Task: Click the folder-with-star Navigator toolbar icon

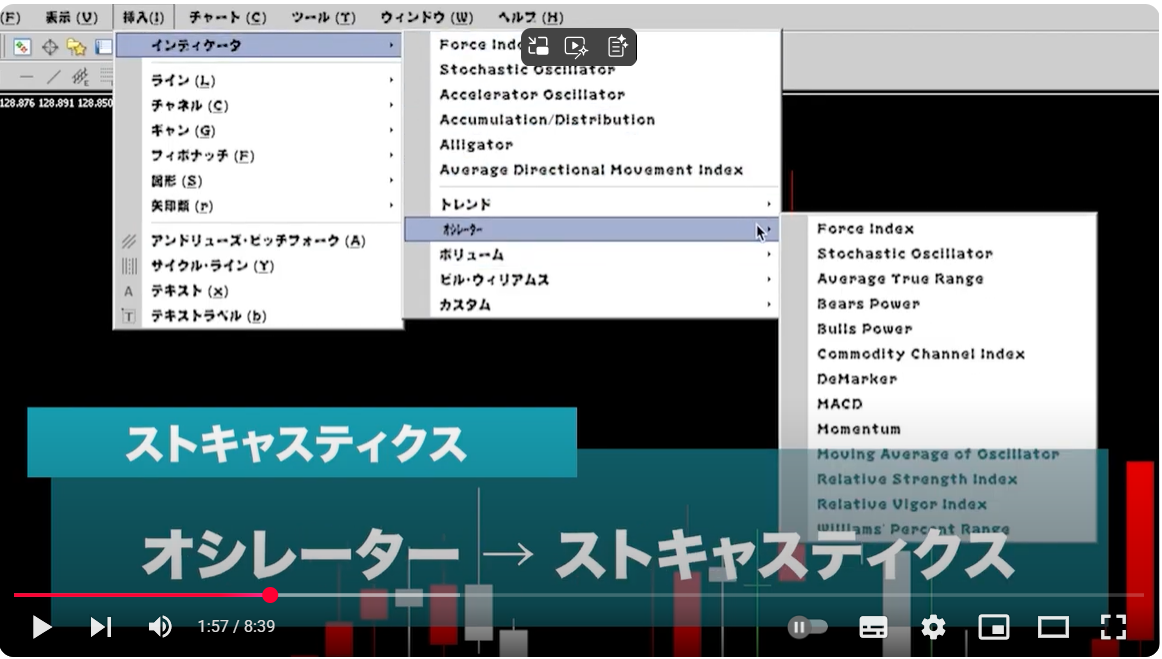Action: 76,47
